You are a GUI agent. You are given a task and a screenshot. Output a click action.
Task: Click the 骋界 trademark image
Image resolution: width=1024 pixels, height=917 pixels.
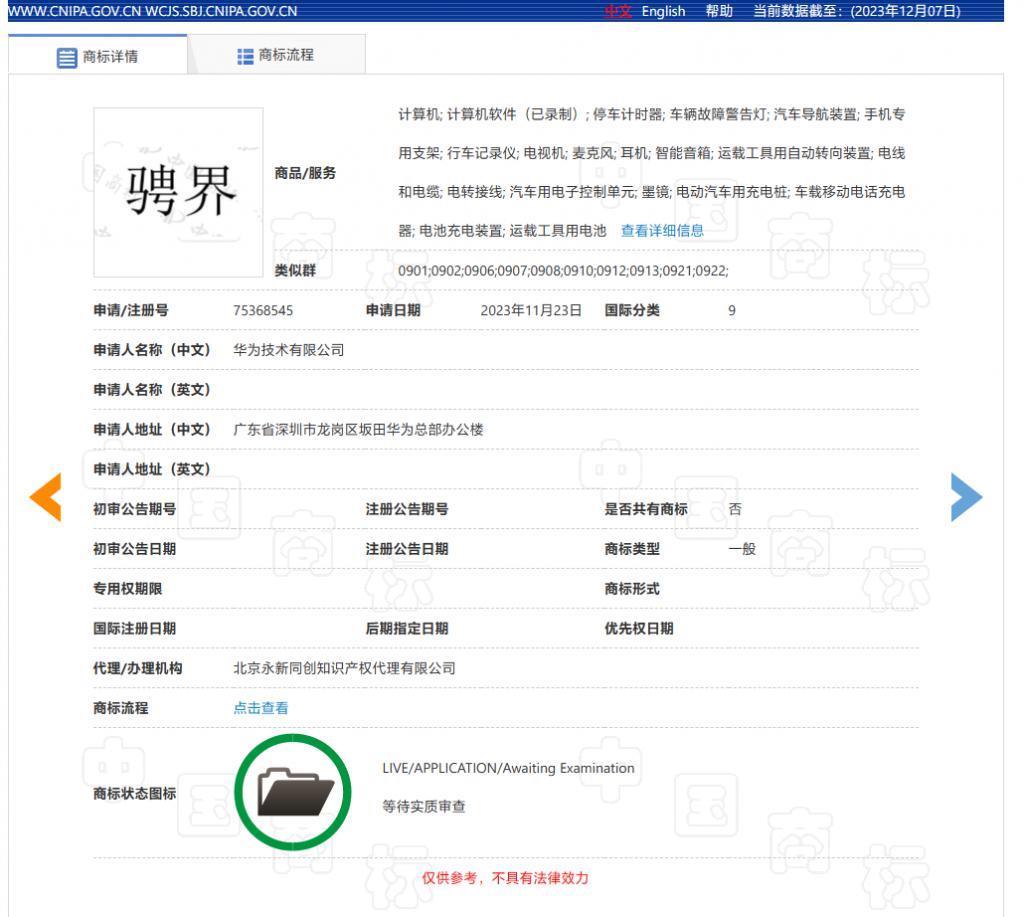(177, 191)
